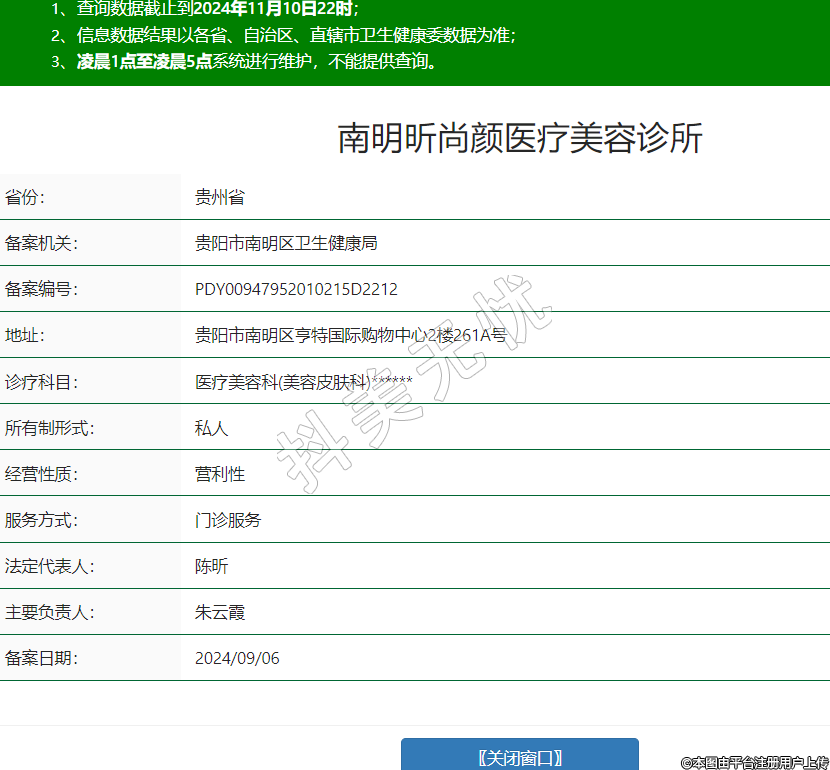Click the record number PDY00947952010215D2212
830x770 pixels.
[296, 289]
